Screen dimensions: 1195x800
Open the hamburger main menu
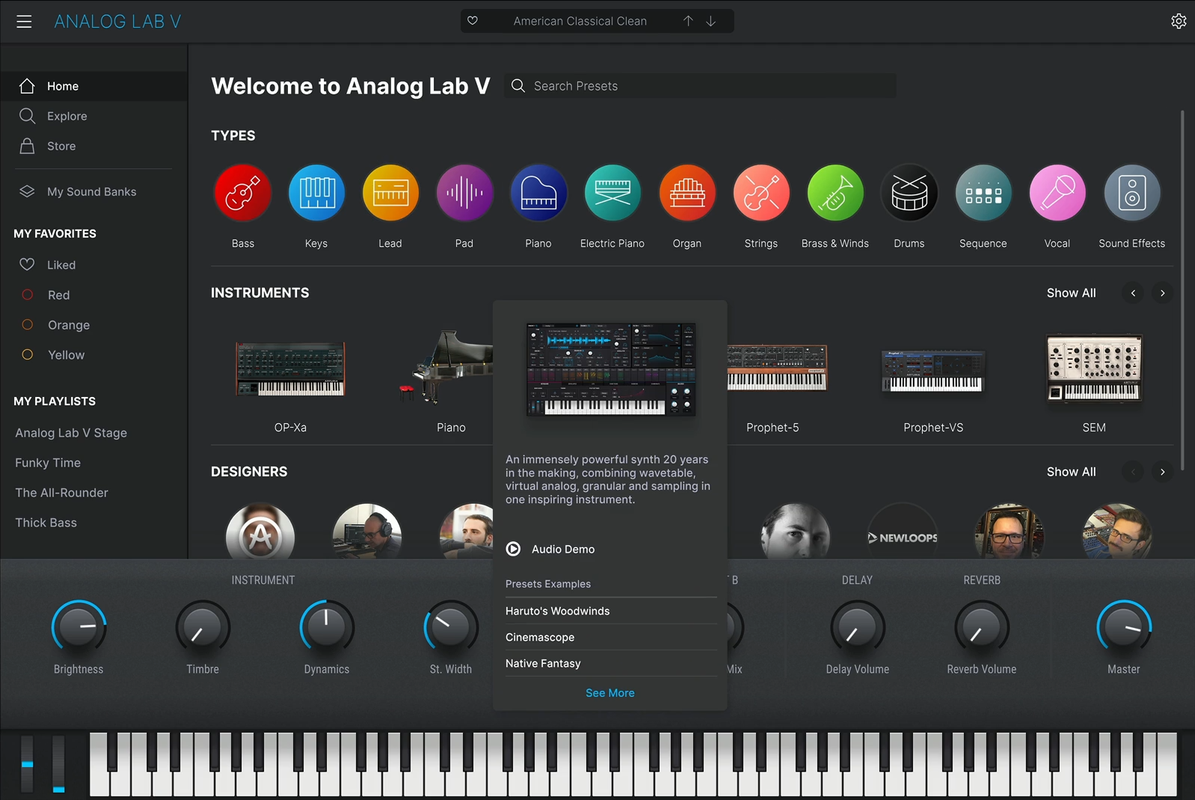tap(24, 21)
